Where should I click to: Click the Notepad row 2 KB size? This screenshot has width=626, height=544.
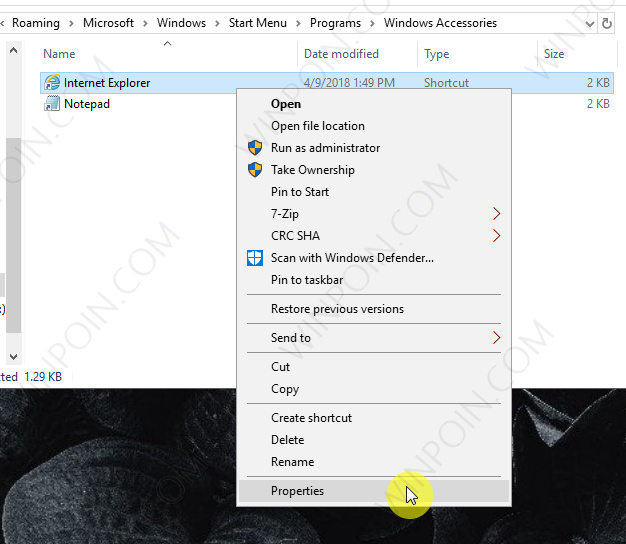[598, 104]
